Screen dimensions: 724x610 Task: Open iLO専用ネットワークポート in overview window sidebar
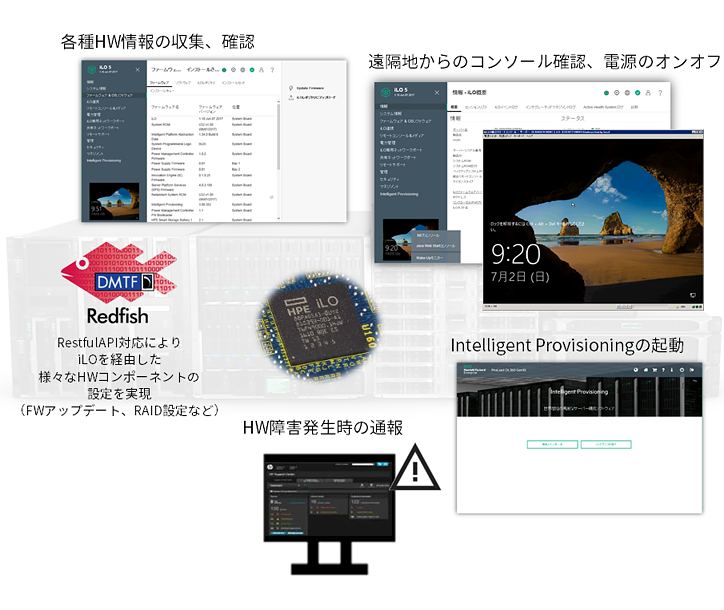pyautogui.click(x=401, y=150)
